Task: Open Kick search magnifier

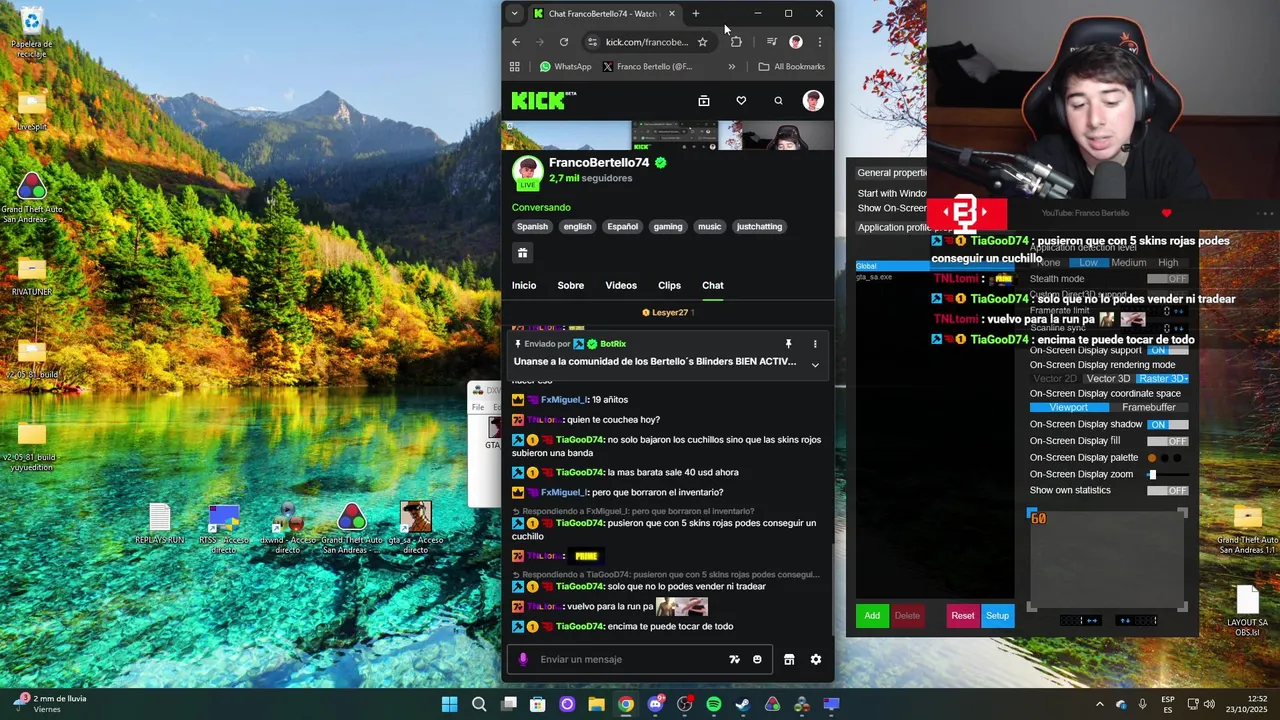Action: pos(778,101)
